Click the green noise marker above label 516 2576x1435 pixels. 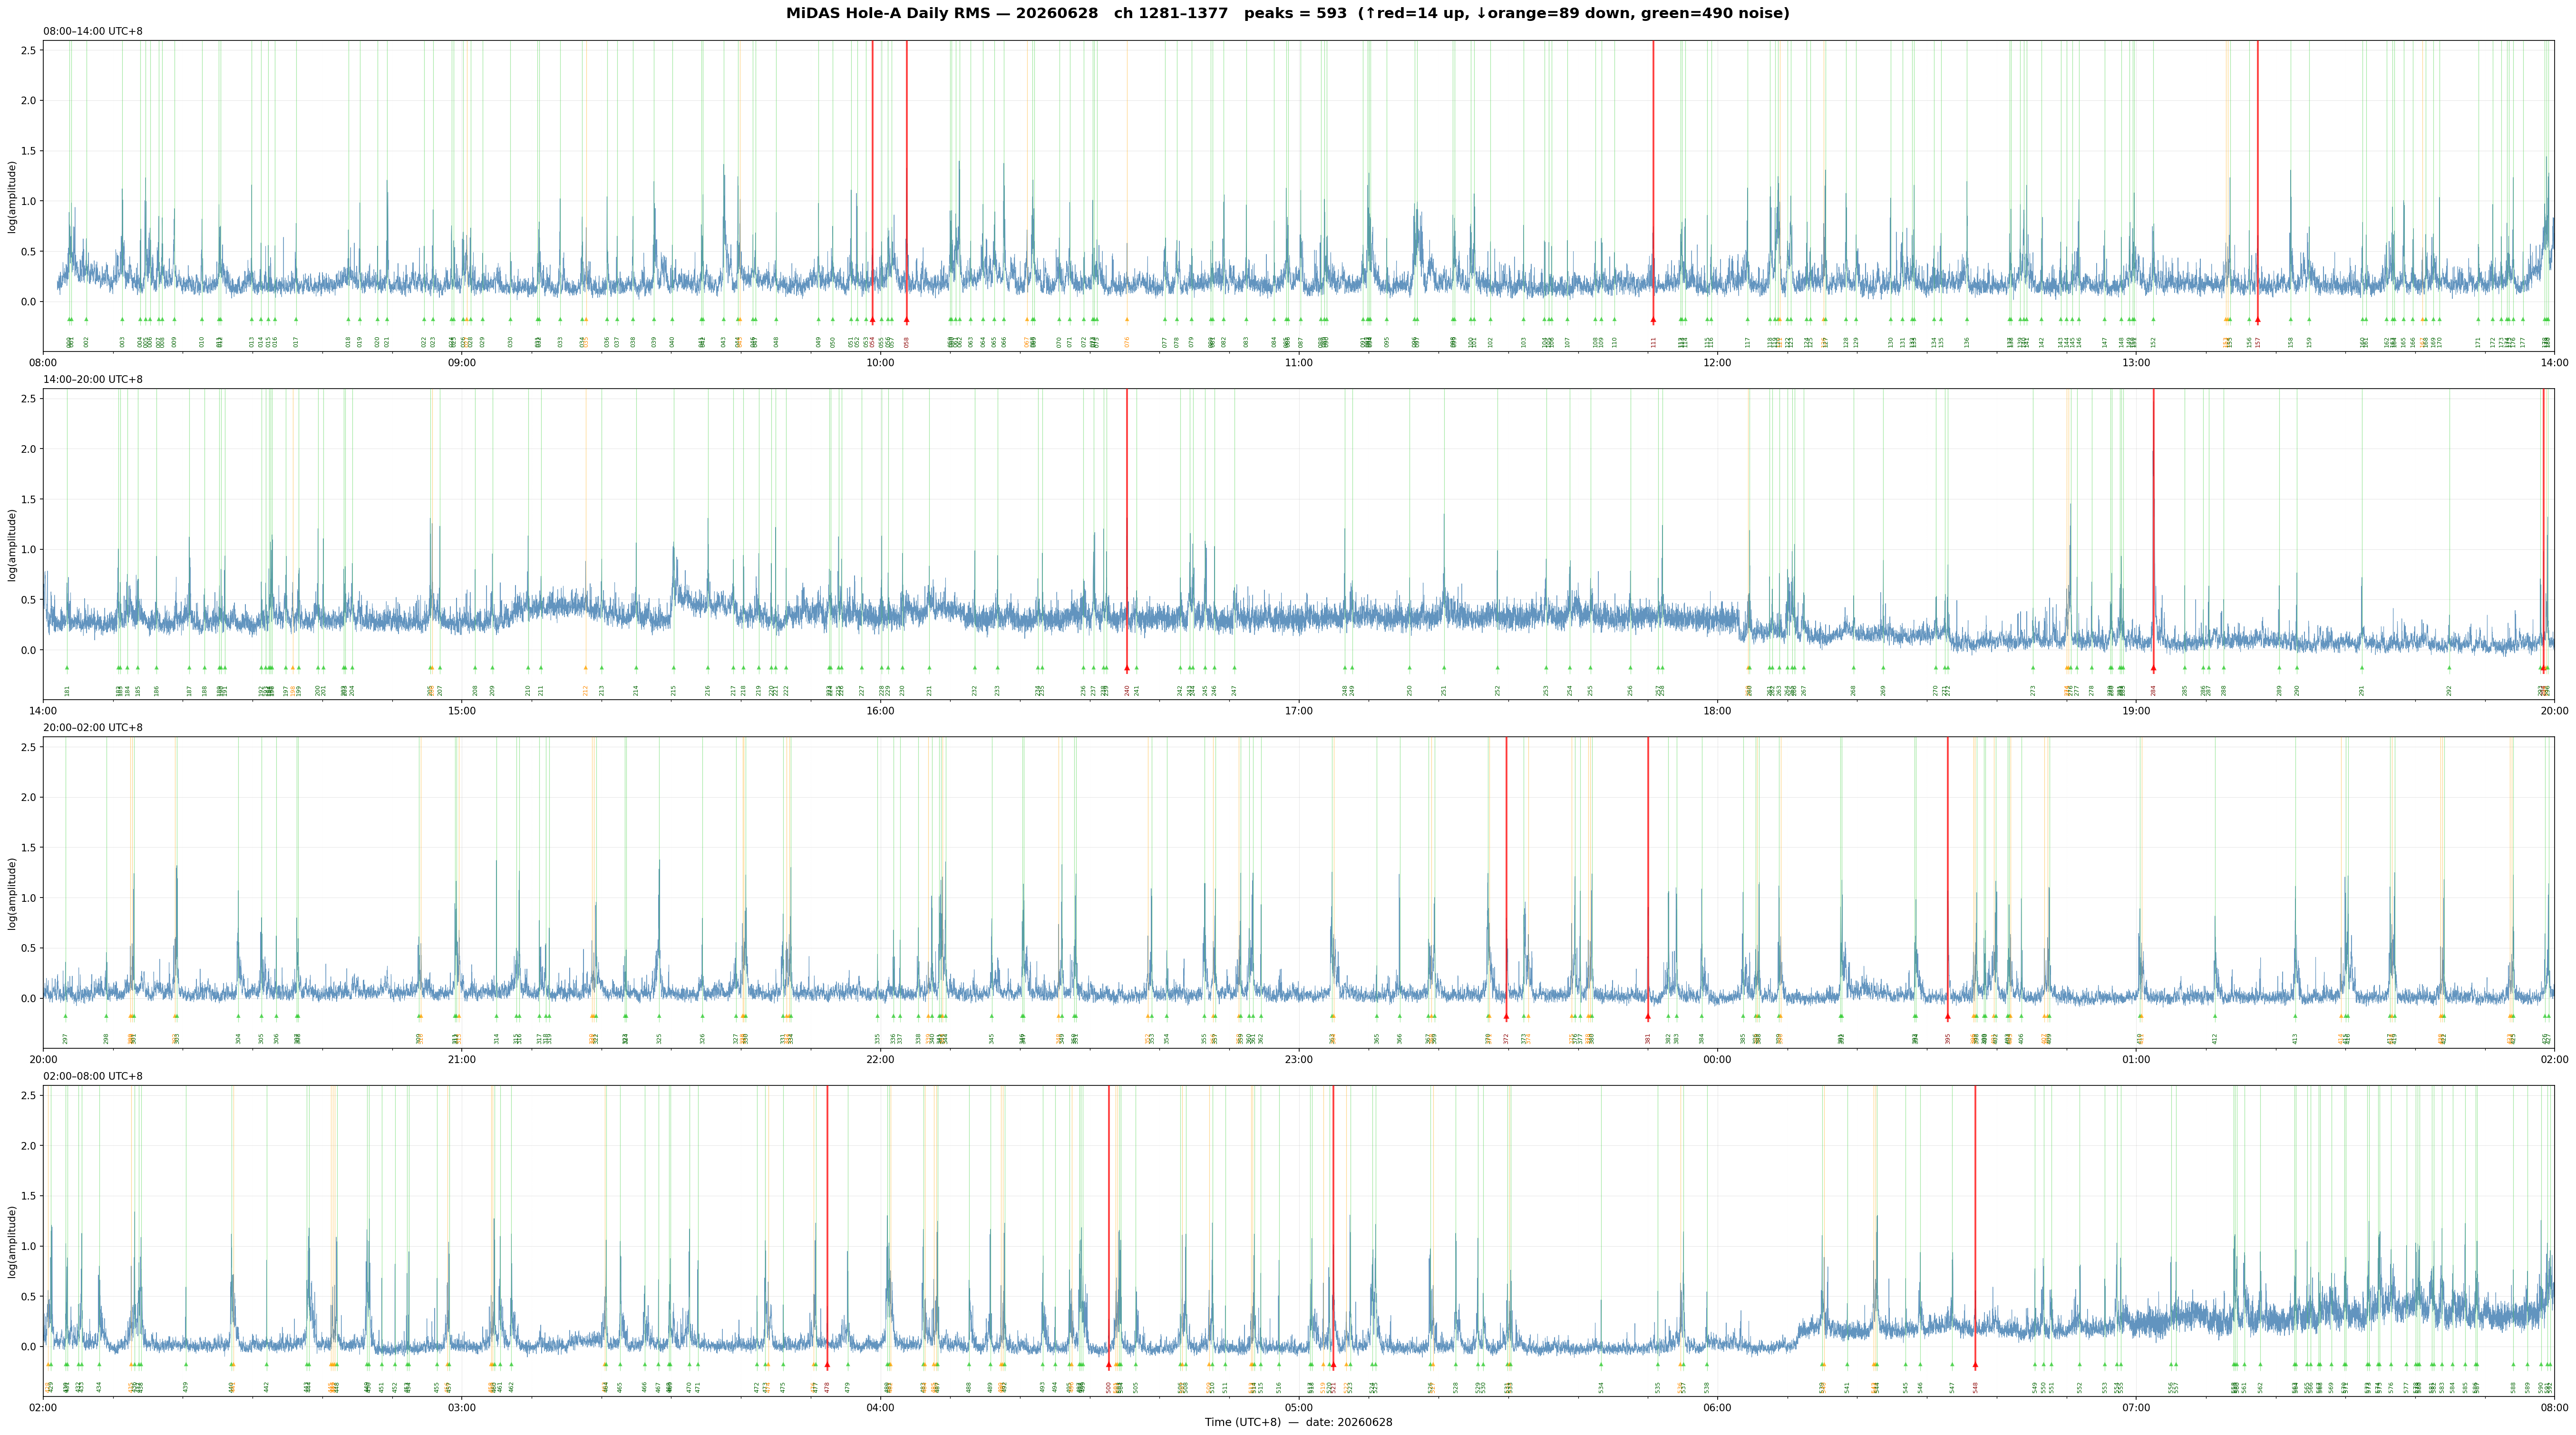[1279, 1365]
